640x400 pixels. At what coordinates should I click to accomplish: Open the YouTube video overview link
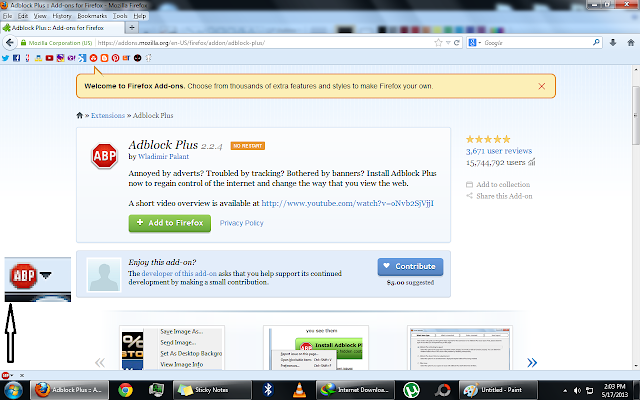click(347, 203)
